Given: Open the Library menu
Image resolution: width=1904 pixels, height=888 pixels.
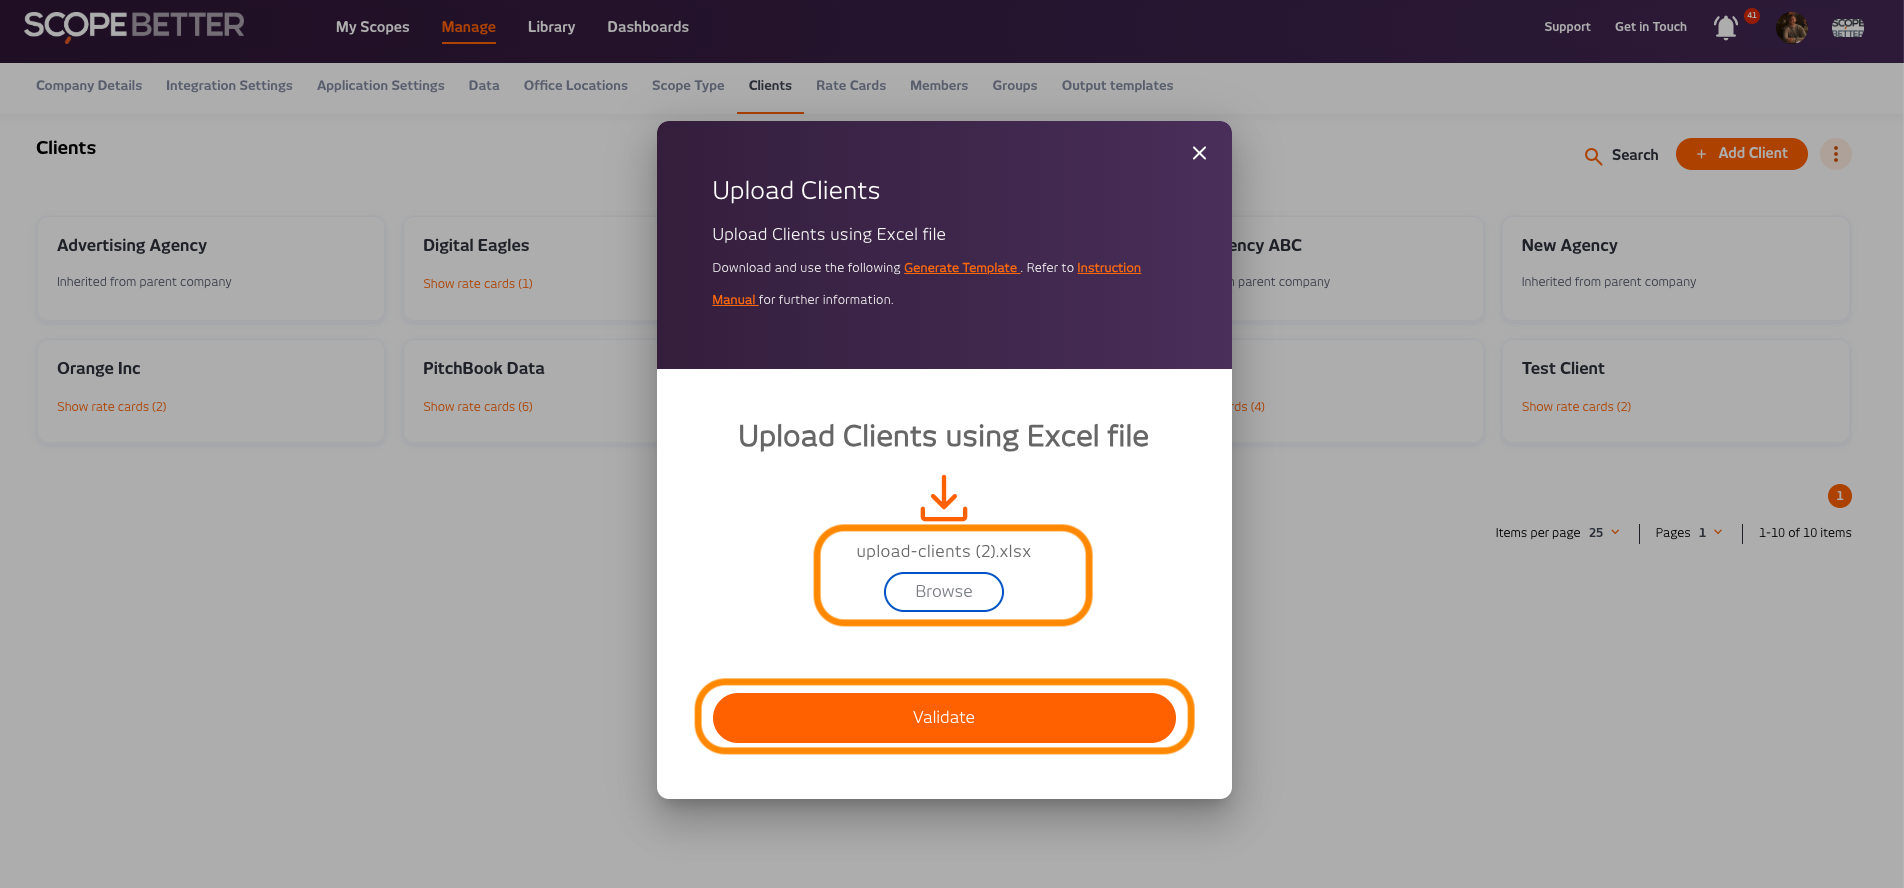Looking at the screenshot, I should pyautogui.click(x=551, y=27).
